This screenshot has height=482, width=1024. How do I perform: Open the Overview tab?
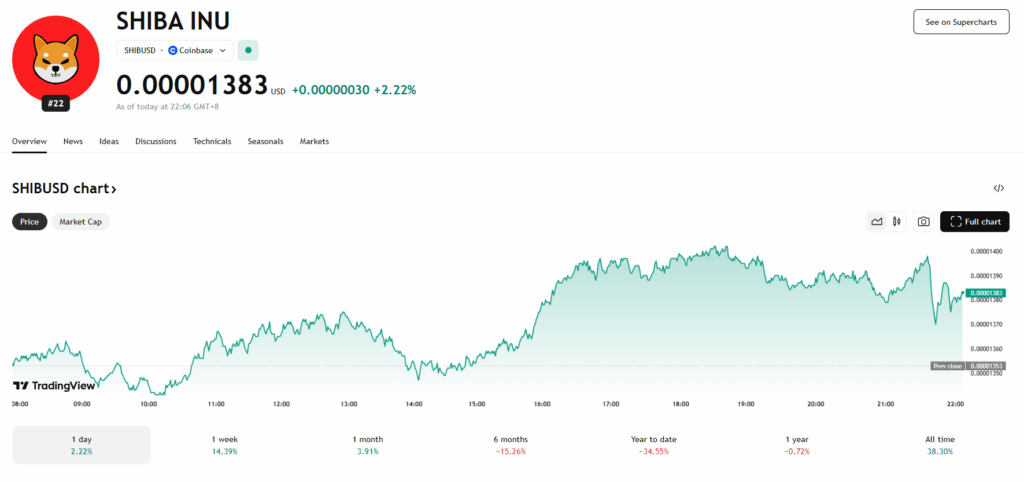click(x=29, y=141)
